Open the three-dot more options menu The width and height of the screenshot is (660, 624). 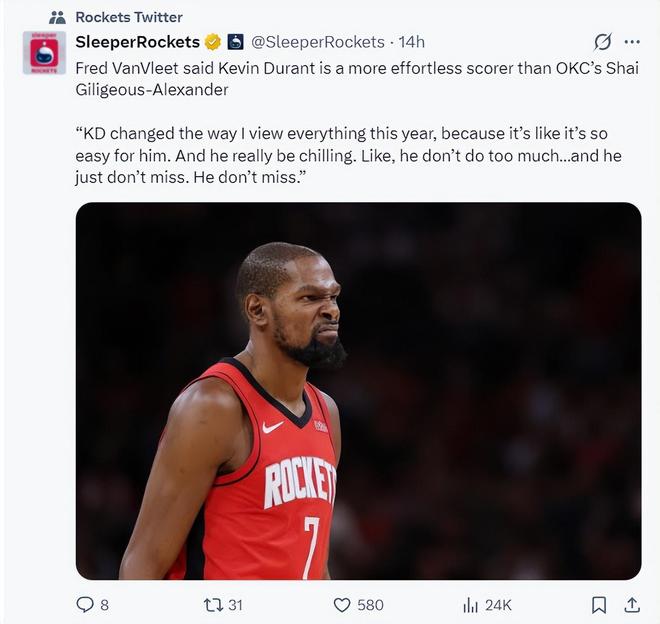632,42
